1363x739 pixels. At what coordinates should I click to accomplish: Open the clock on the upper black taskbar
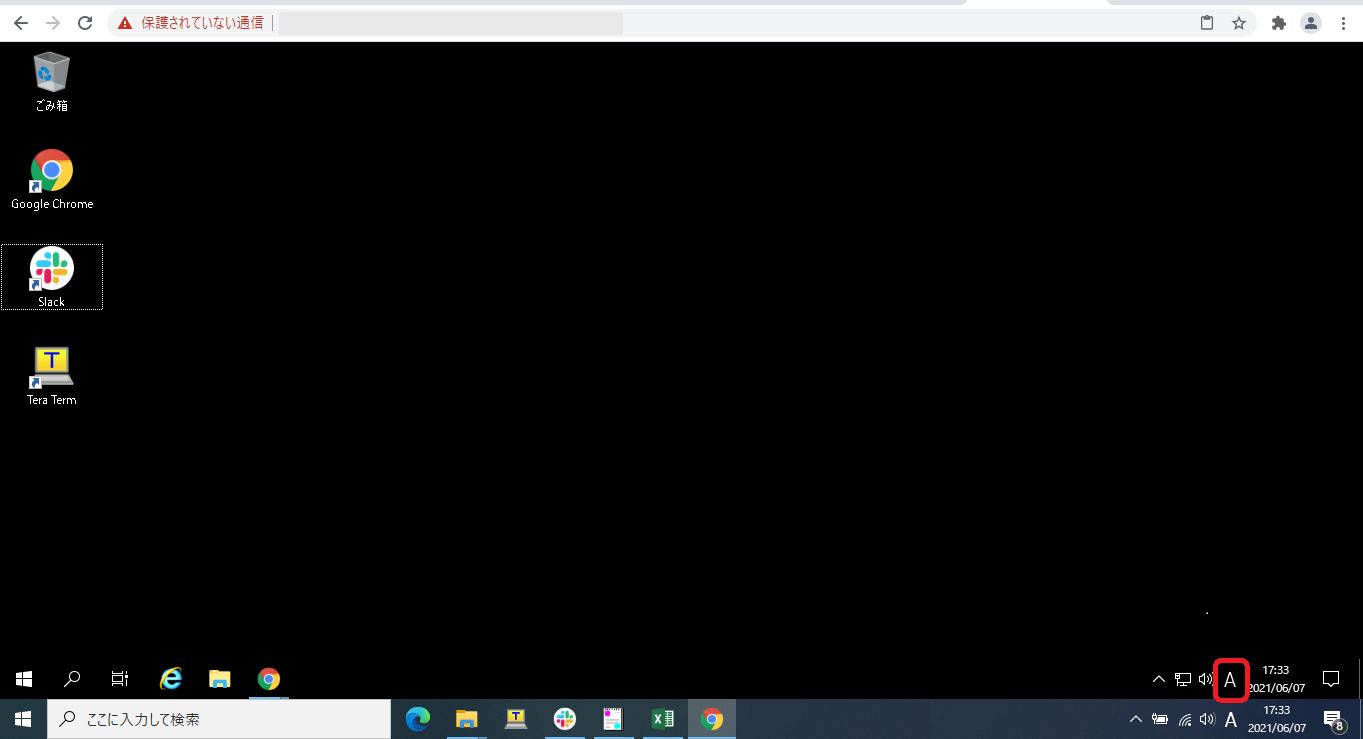coord(1276,679)
